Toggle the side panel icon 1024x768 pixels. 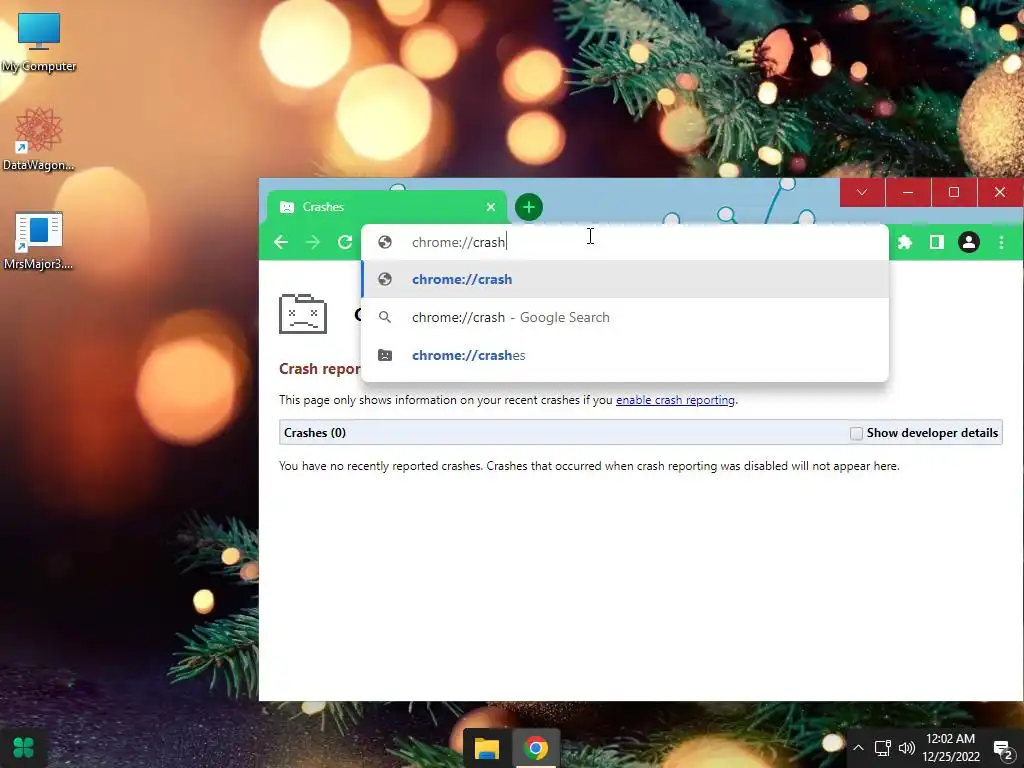936,242
